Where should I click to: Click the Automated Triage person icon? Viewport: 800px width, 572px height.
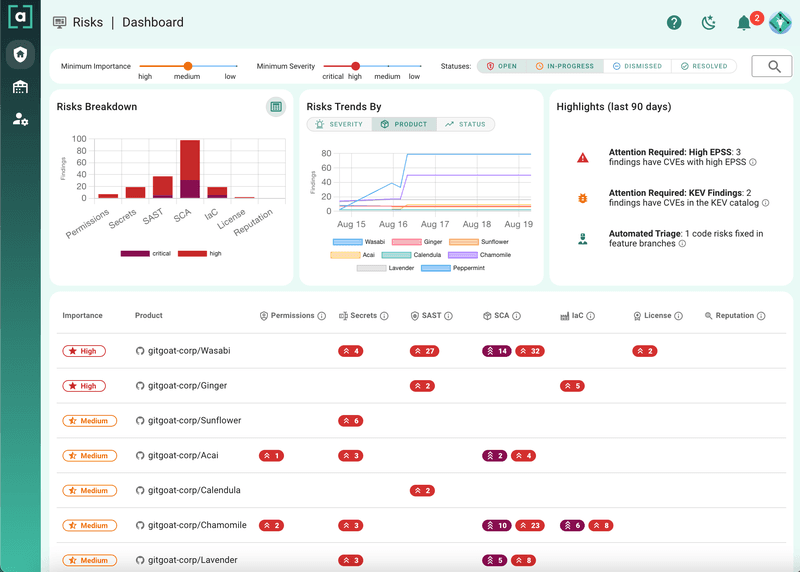click(x=583, y=238)
